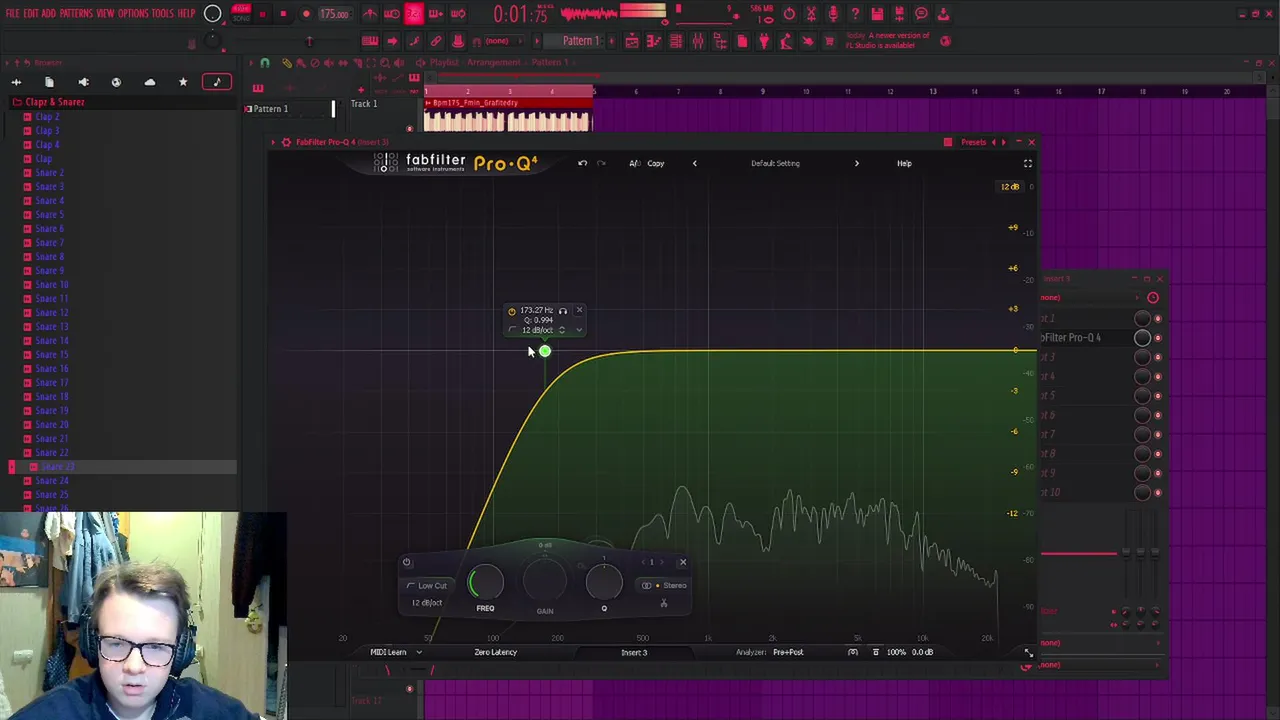
Task: Open the TOOLS menu
Action: click(163, 14)
